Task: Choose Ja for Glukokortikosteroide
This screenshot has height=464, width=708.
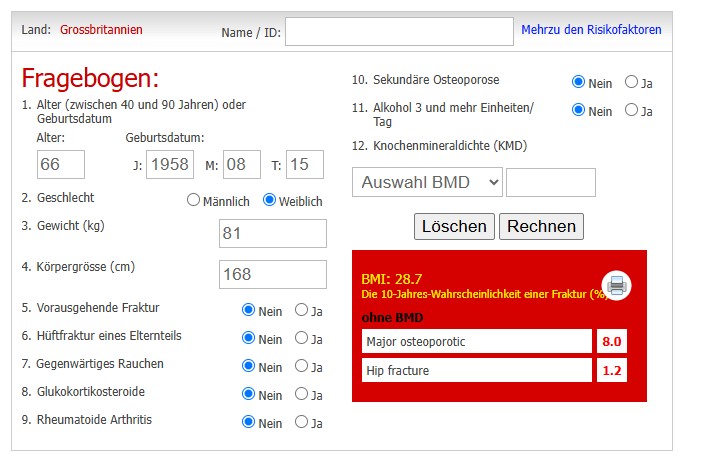Action: [x=301, y=394]
